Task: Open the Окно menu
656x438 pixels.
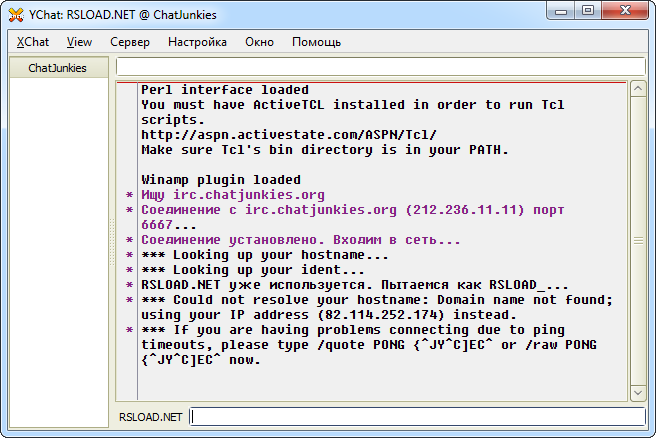Action: [259, 42]
